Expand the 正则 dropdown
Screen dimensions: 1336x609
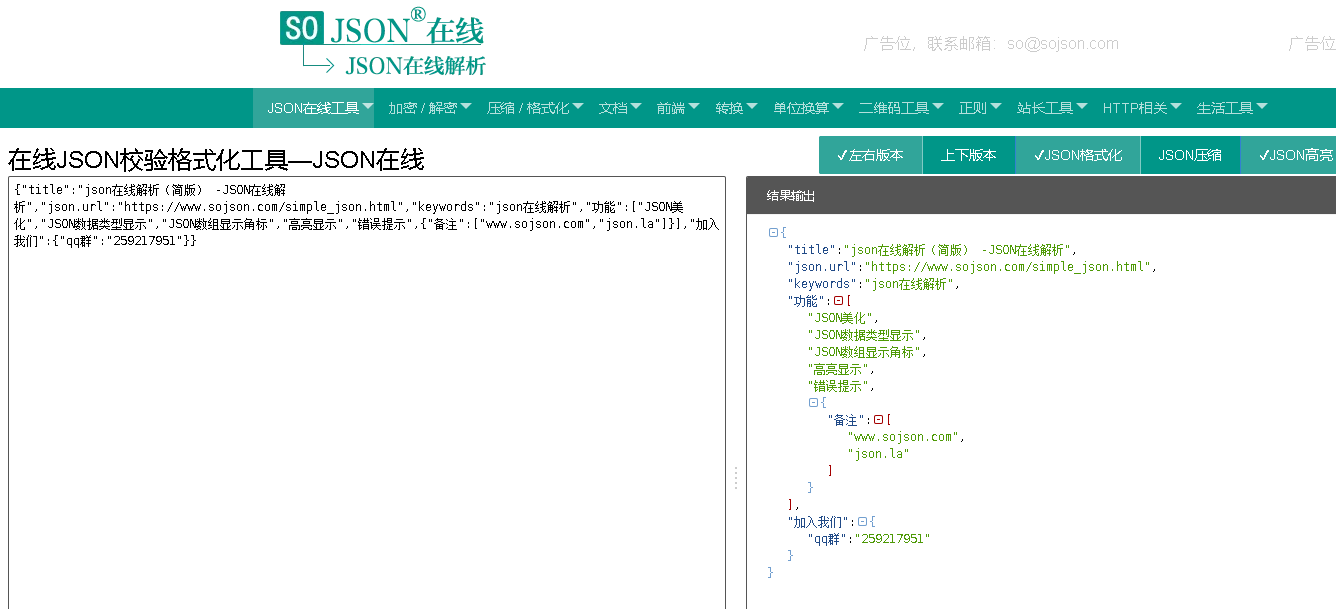[980, 108]
